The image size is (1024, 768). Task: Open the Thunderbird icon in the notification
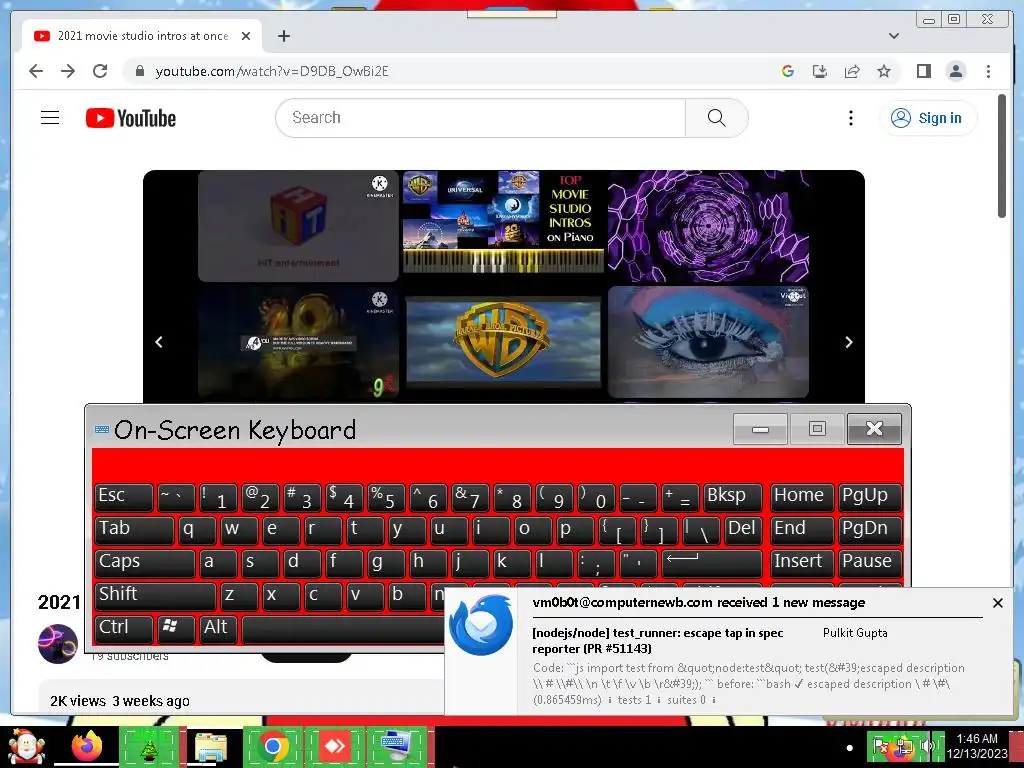click(x=481, y=624)
